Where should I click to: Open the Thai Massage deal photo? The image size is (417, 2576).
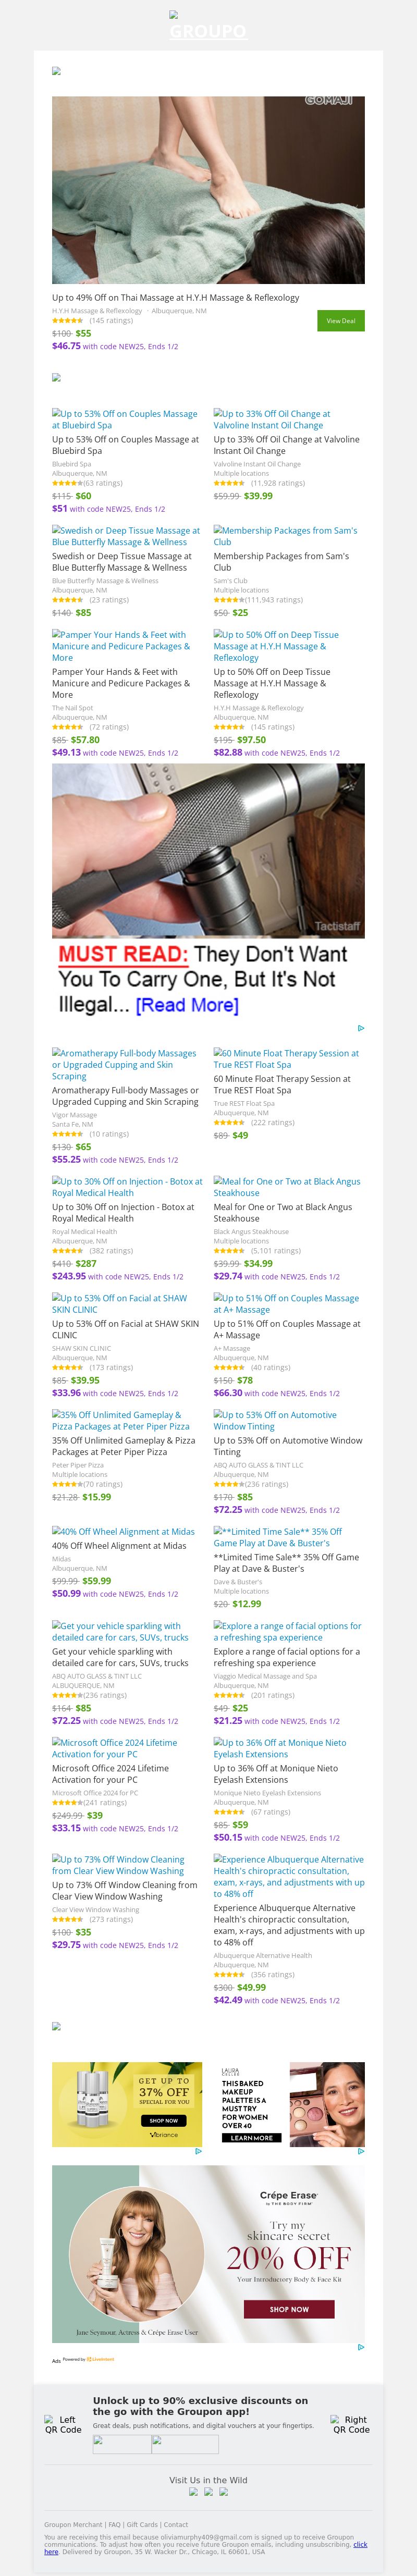pyautogui.click(x=208, y=190)
